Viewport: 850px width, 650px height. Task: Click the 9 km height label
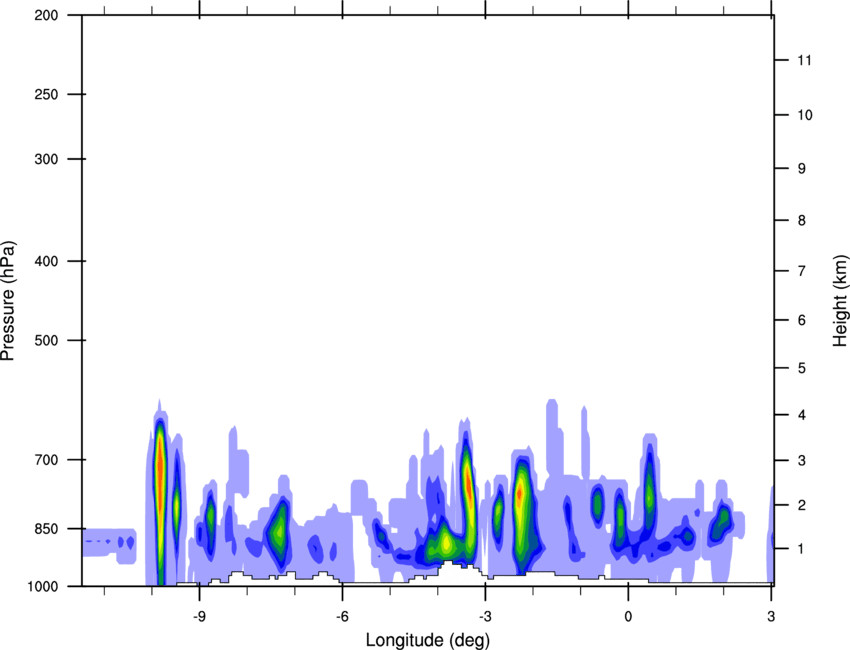802,169
